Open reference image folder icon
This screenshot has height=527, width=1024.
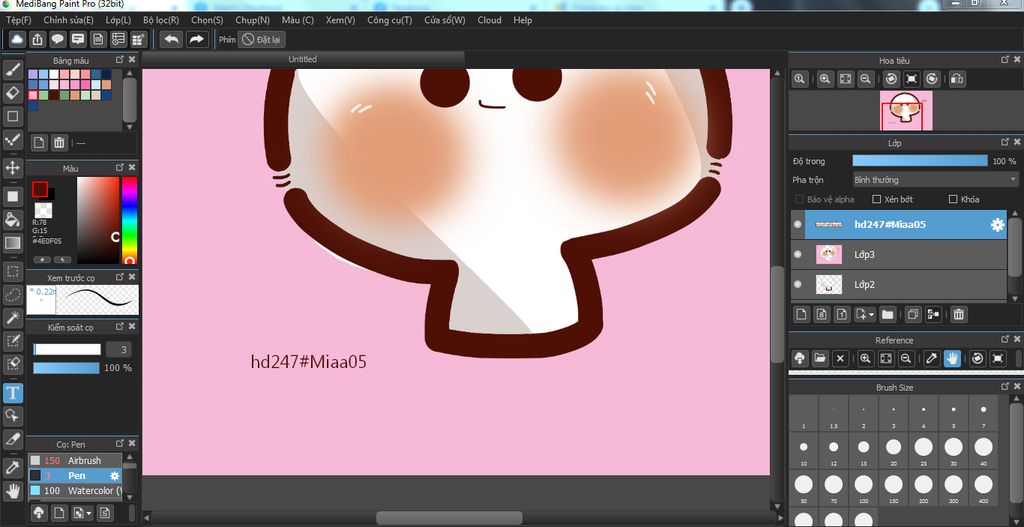coord(820,359)
